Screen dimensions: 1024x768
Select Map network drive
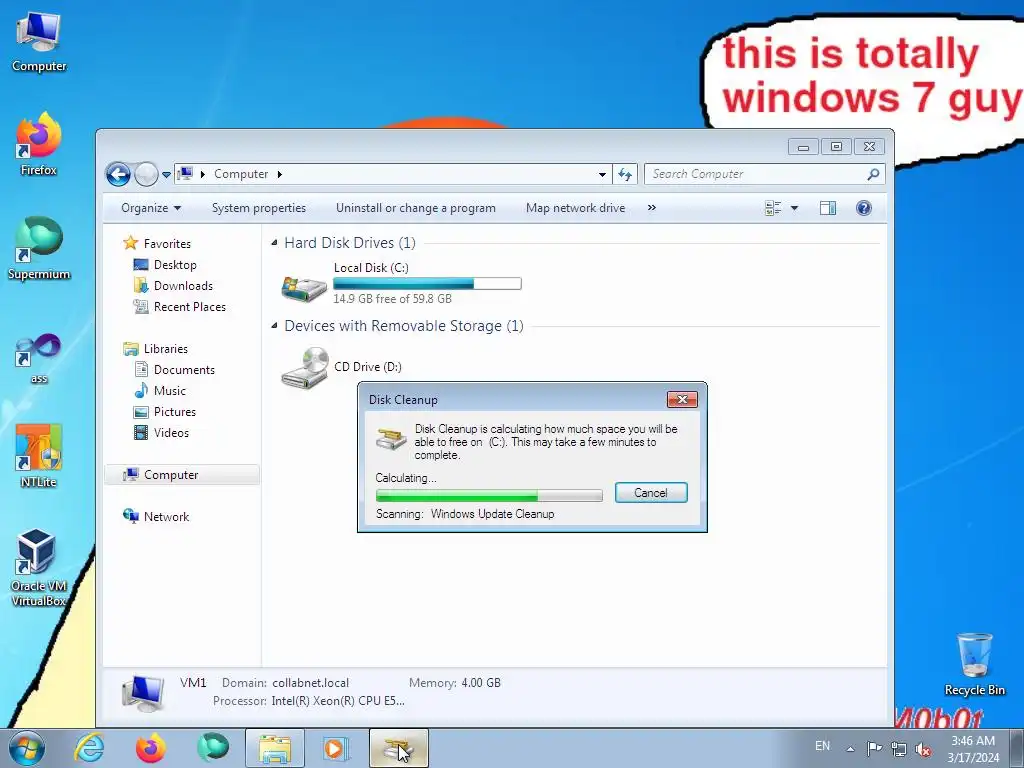(575, 208)
